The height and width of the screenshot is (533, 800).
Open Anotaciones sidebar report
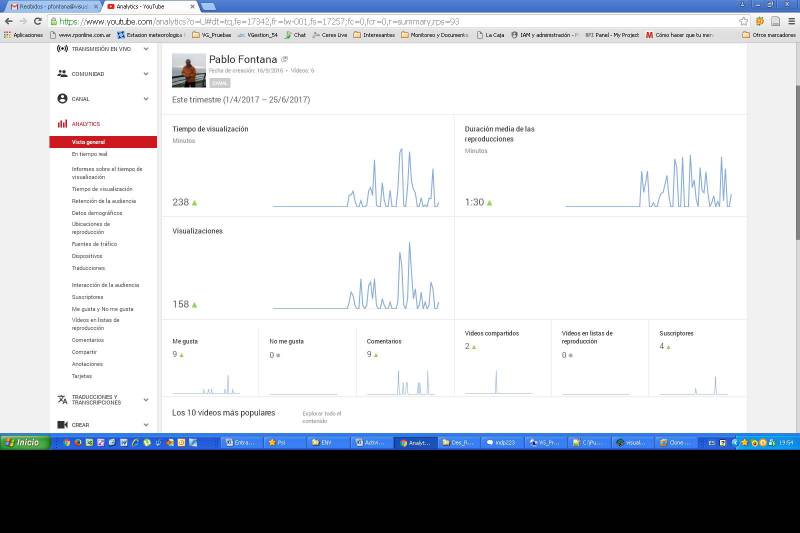[x=87, y=364]
